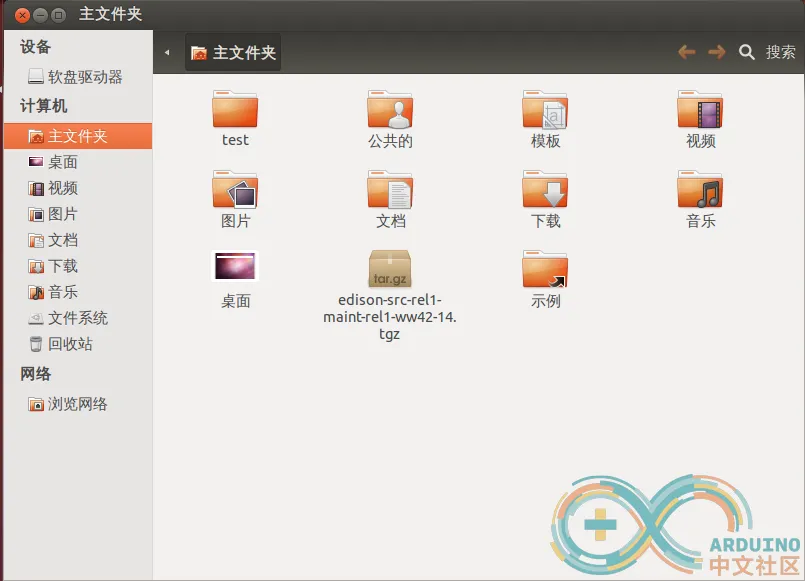The height and width of the screenshot is (581, 805).
Task: Select 浏览网络 in the sidebar
Action: pos(77,404)
